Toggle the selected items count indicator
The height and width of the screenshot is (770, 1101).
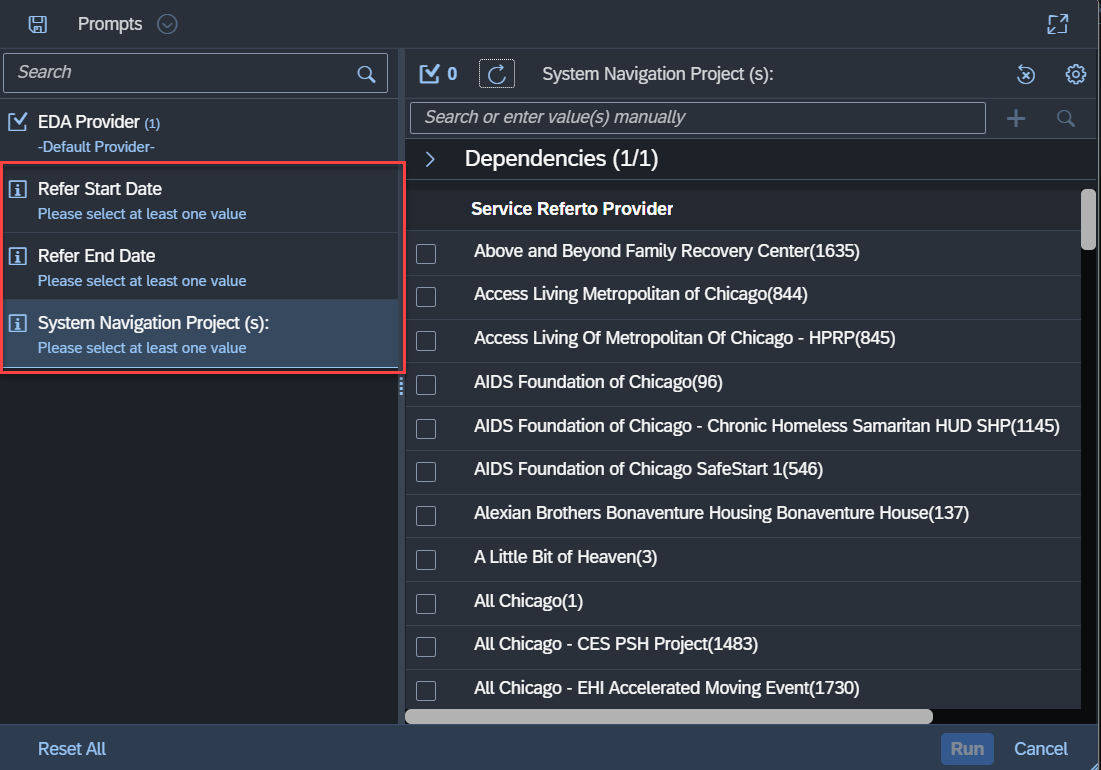pyautogui.click(x=438, y=73)
